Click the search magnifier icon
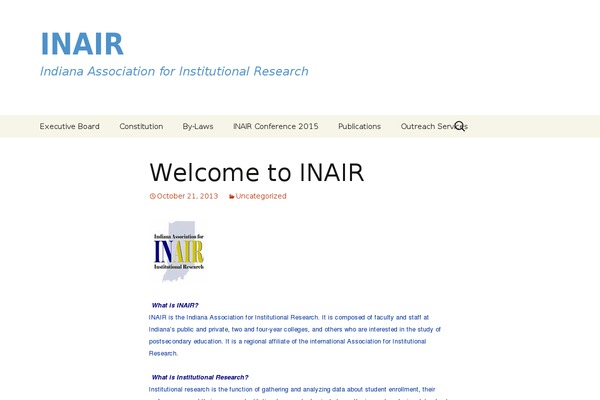600x400 pixels. [x=460, y=126]
